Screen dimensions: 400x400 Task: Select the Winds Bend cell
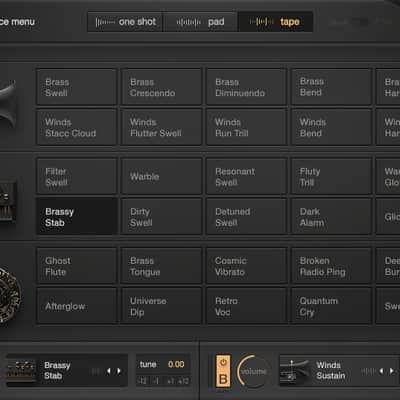tap(331, 127)
